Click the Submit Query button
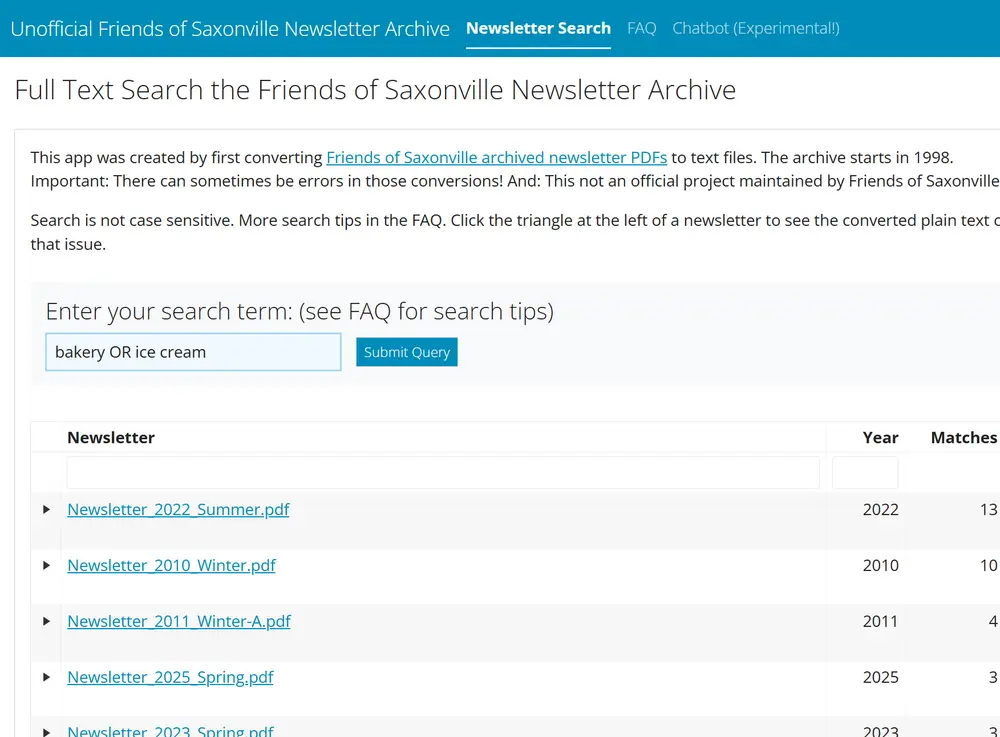 click(x=406, y=352)
